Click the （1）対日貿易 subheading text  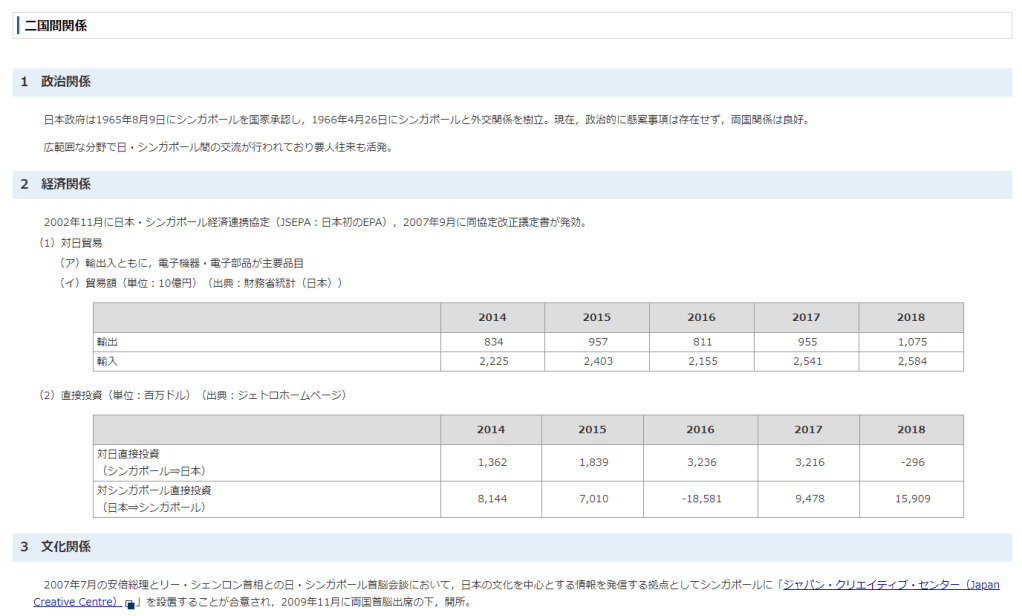click(70, 243)
